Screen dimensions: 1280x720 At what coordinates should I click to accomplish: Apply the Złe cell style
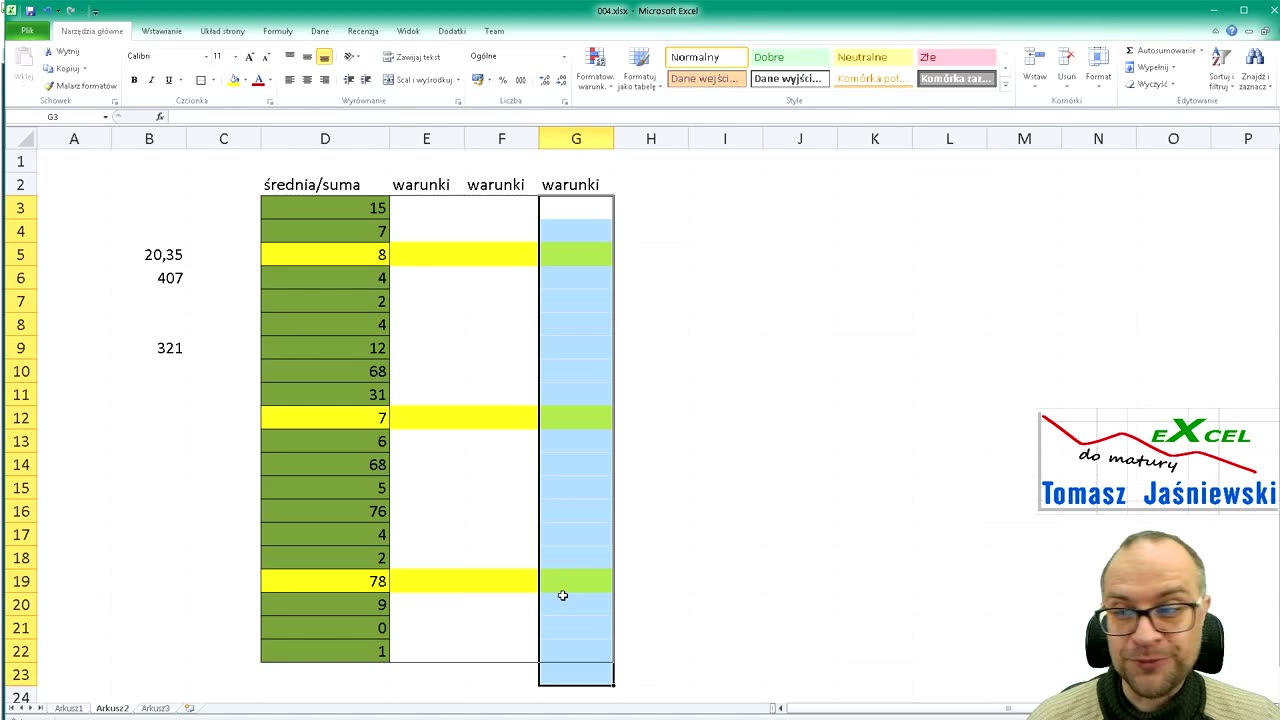tap(957, 57)
